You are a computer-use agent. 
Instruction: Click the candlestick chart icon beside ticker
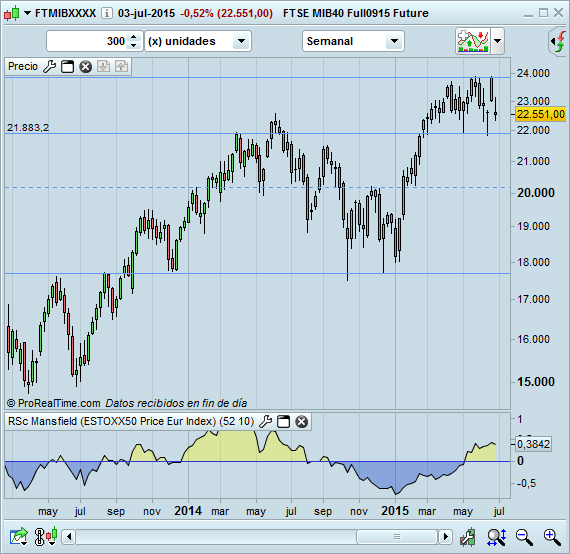(11, 13)
